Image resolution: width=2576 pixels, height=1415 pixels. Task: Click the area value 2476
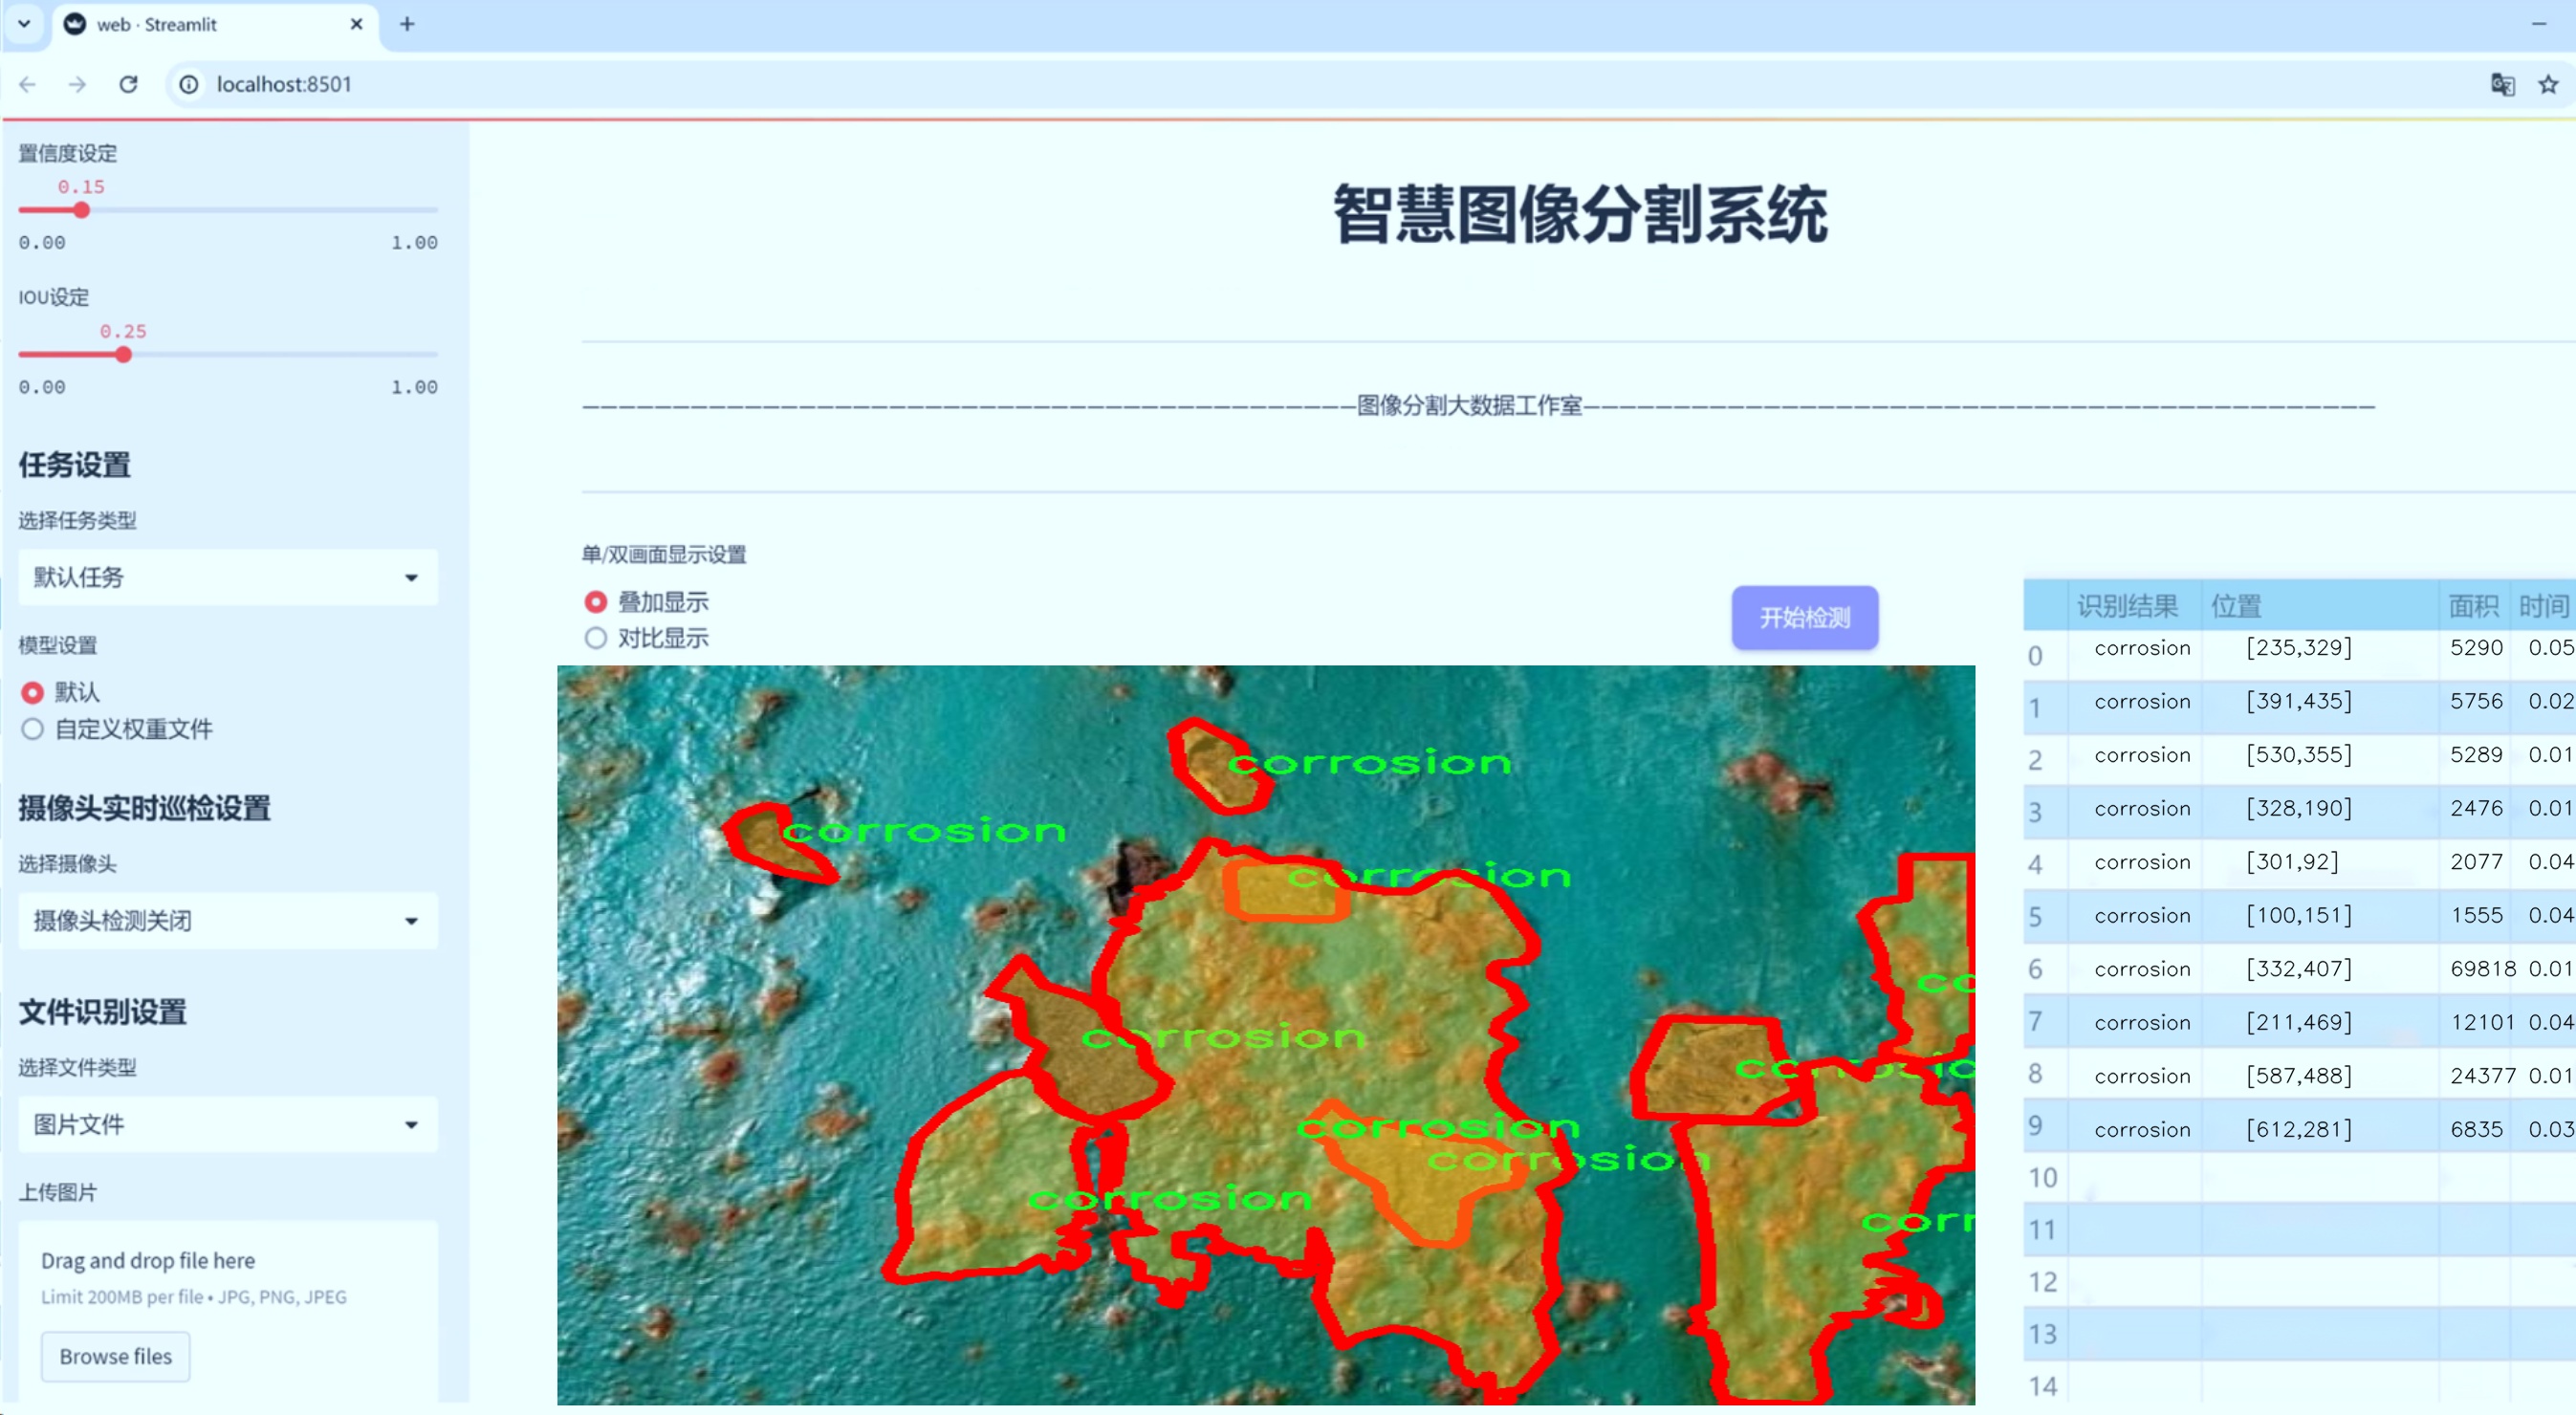2476,808
